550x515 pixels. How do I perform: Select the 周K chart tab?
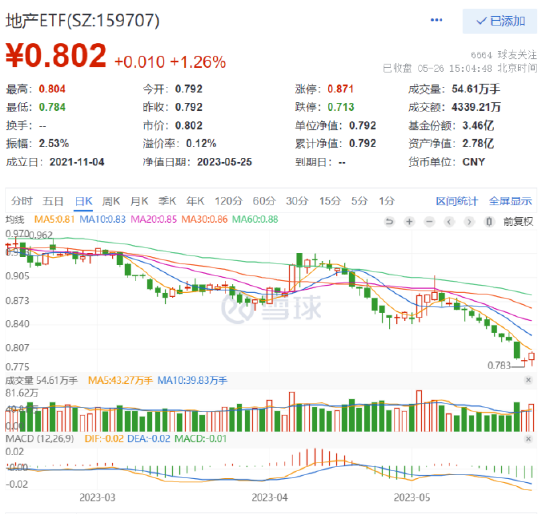[111, 201]
